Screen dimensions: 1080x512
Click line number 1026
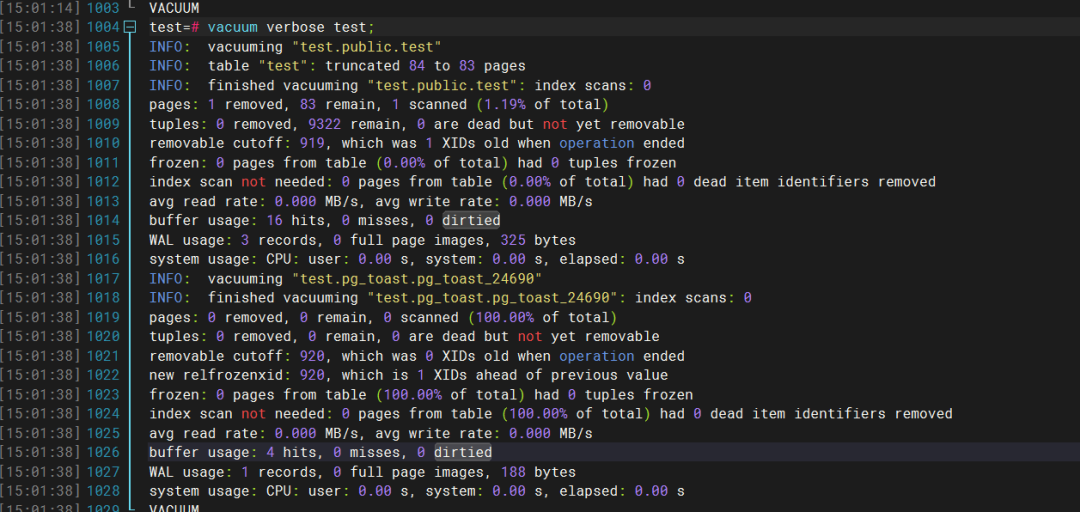coord(103,453)
